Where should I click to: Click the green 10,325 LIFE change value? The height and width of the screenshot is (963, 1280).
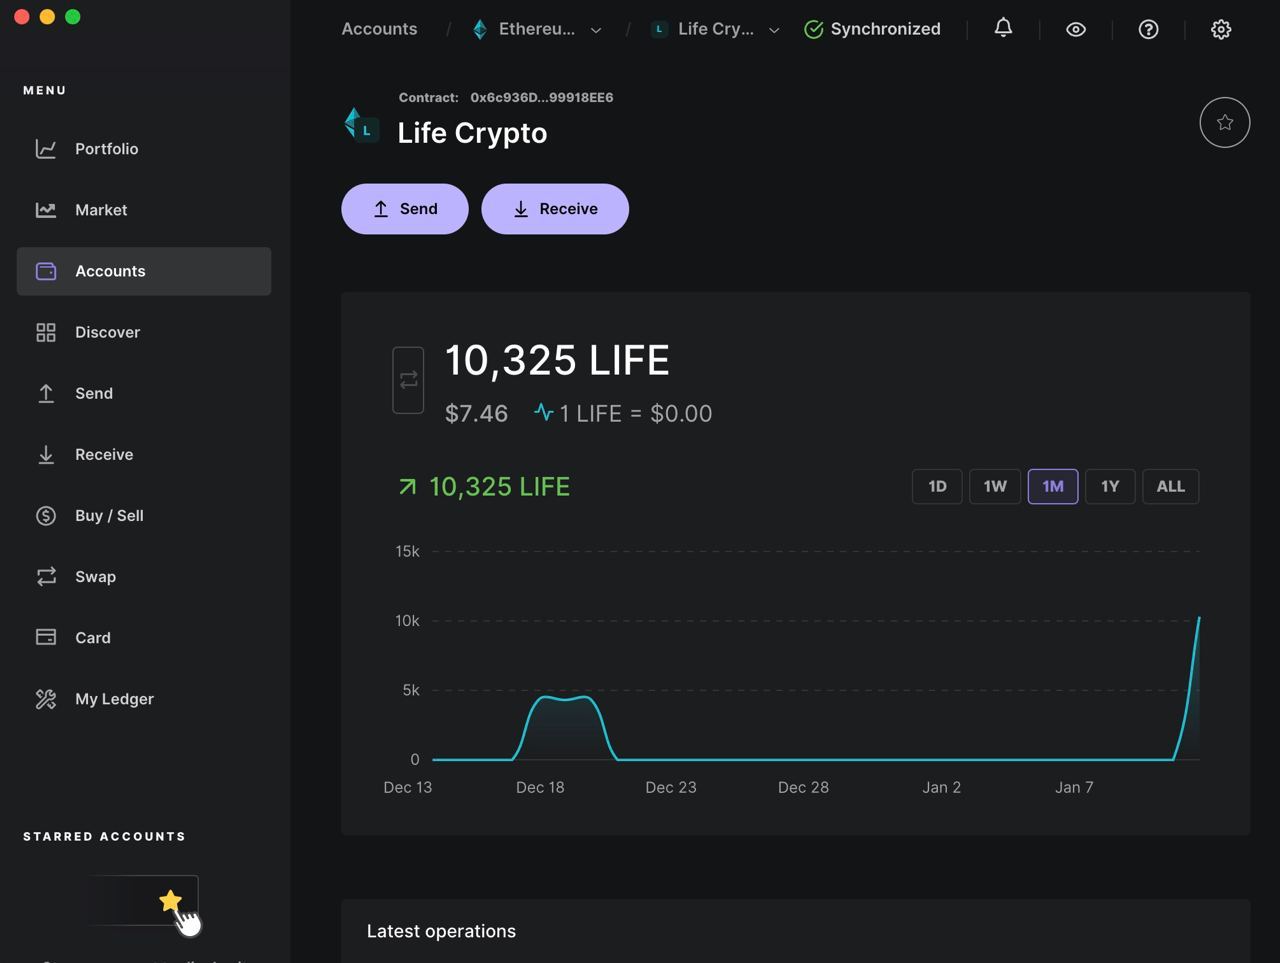(499, 487)
